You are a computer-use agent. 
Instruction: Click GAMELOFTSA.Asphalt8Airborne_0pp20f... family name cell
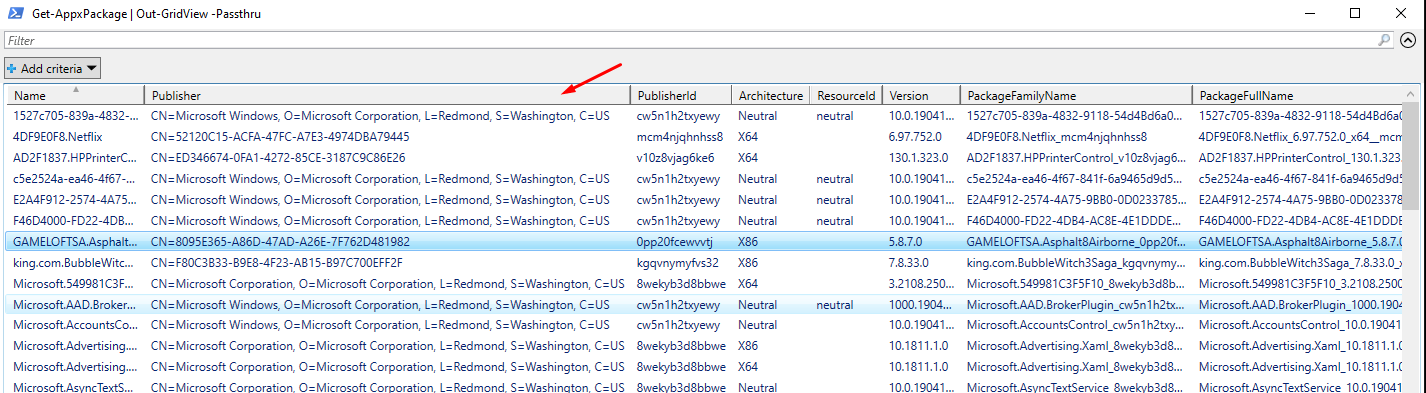[1076, 242]
